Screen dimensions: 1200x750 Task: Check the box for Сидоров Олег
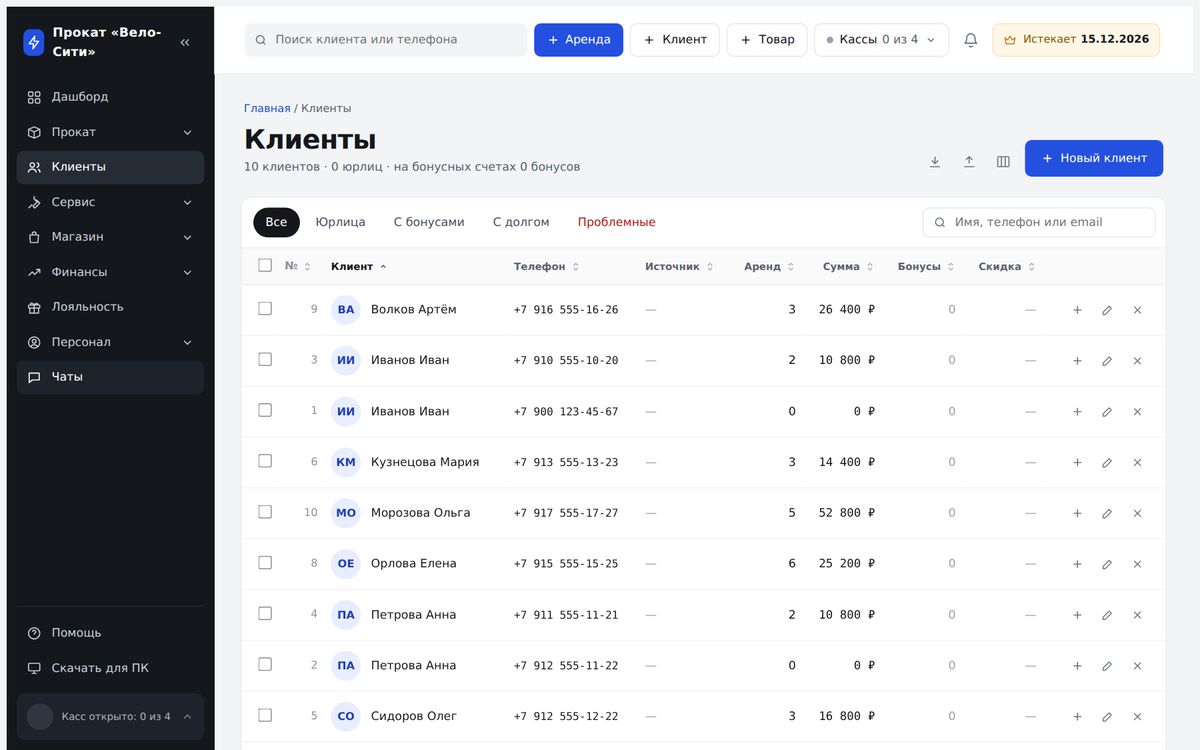tap(265, 715)
